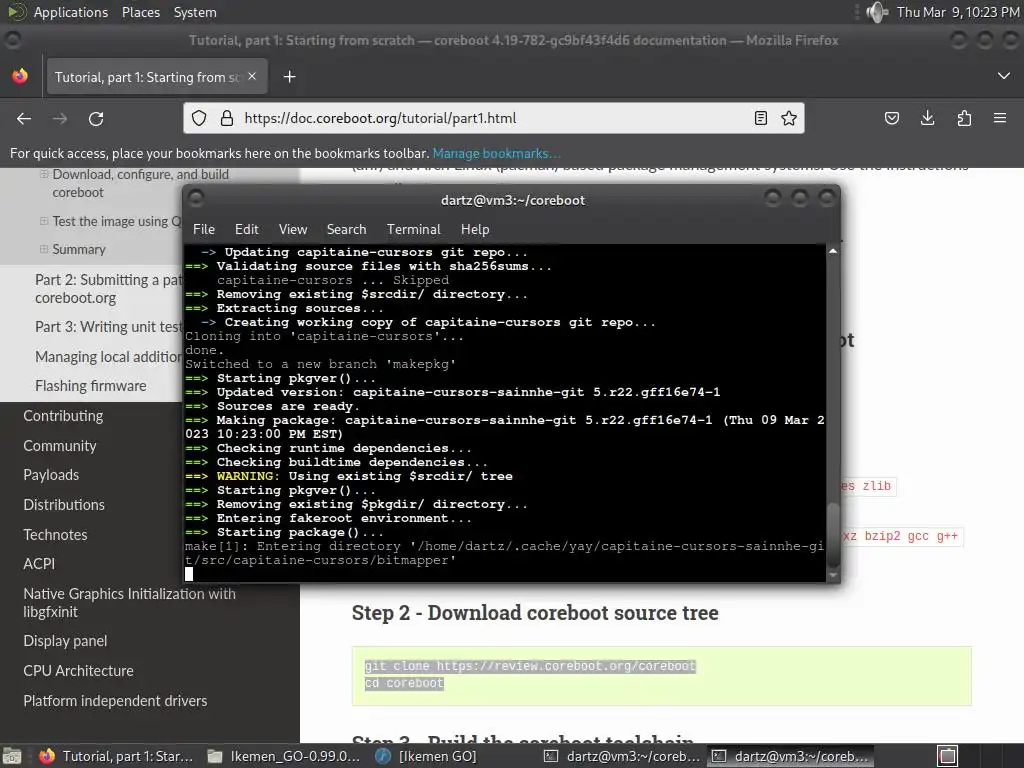Screen dimensions: 1024x768
Task: Click volume speaker icon in top panel
Action: click(876, 12)
